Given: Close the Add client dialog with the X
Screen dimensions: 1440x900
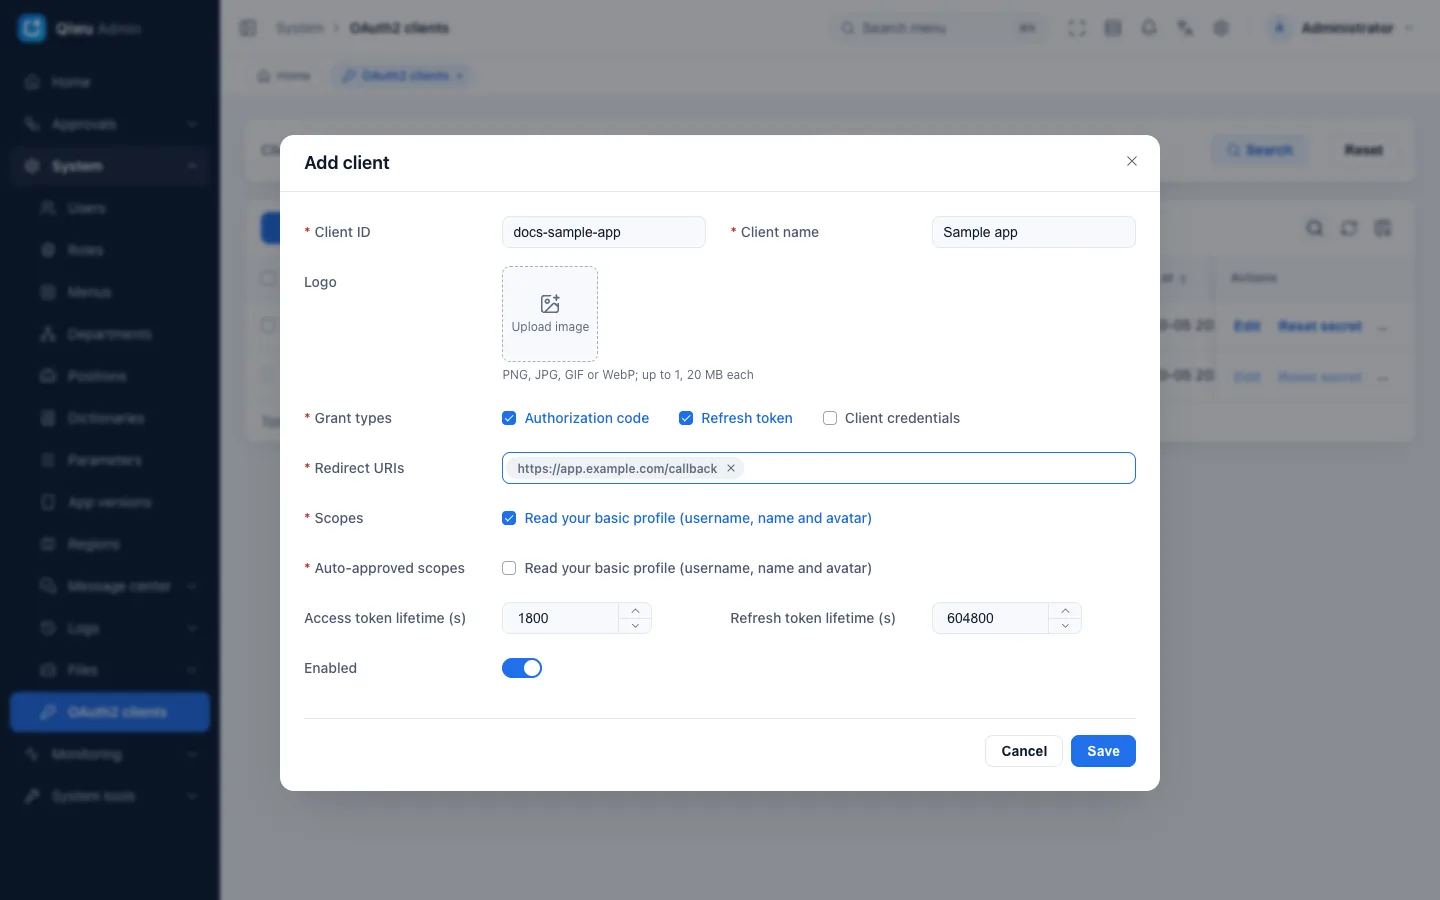Looking at the screenshot, I should coord(1132,161).
